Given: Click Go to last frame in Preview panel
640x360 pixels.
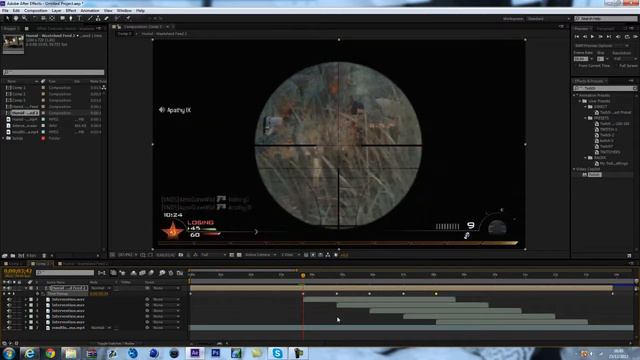Looking at the screenshot, I should pos(609,37).
